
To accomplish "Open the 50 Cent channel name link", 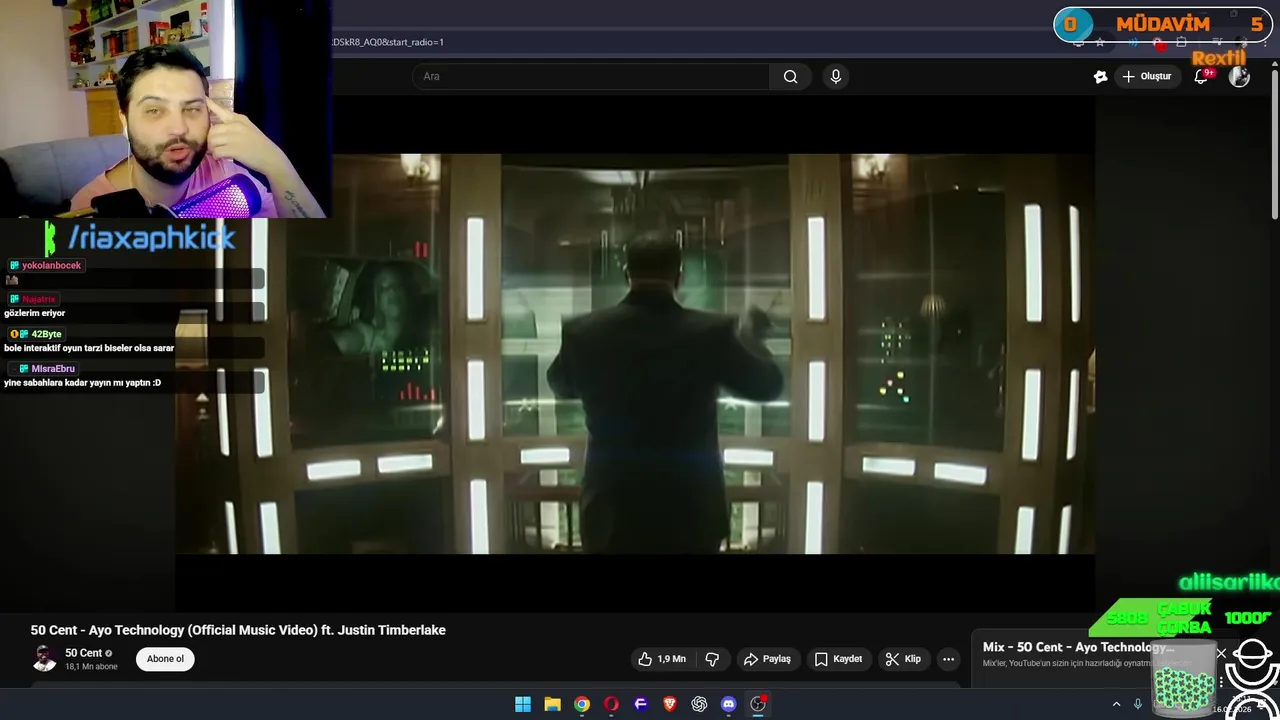I will click(83, 653).
